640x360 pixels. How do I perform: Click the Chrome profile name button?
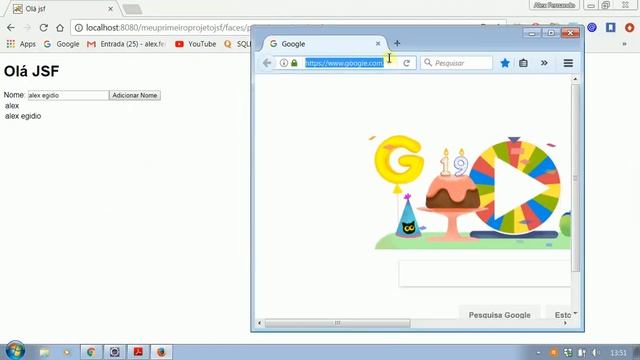point(554,5)
